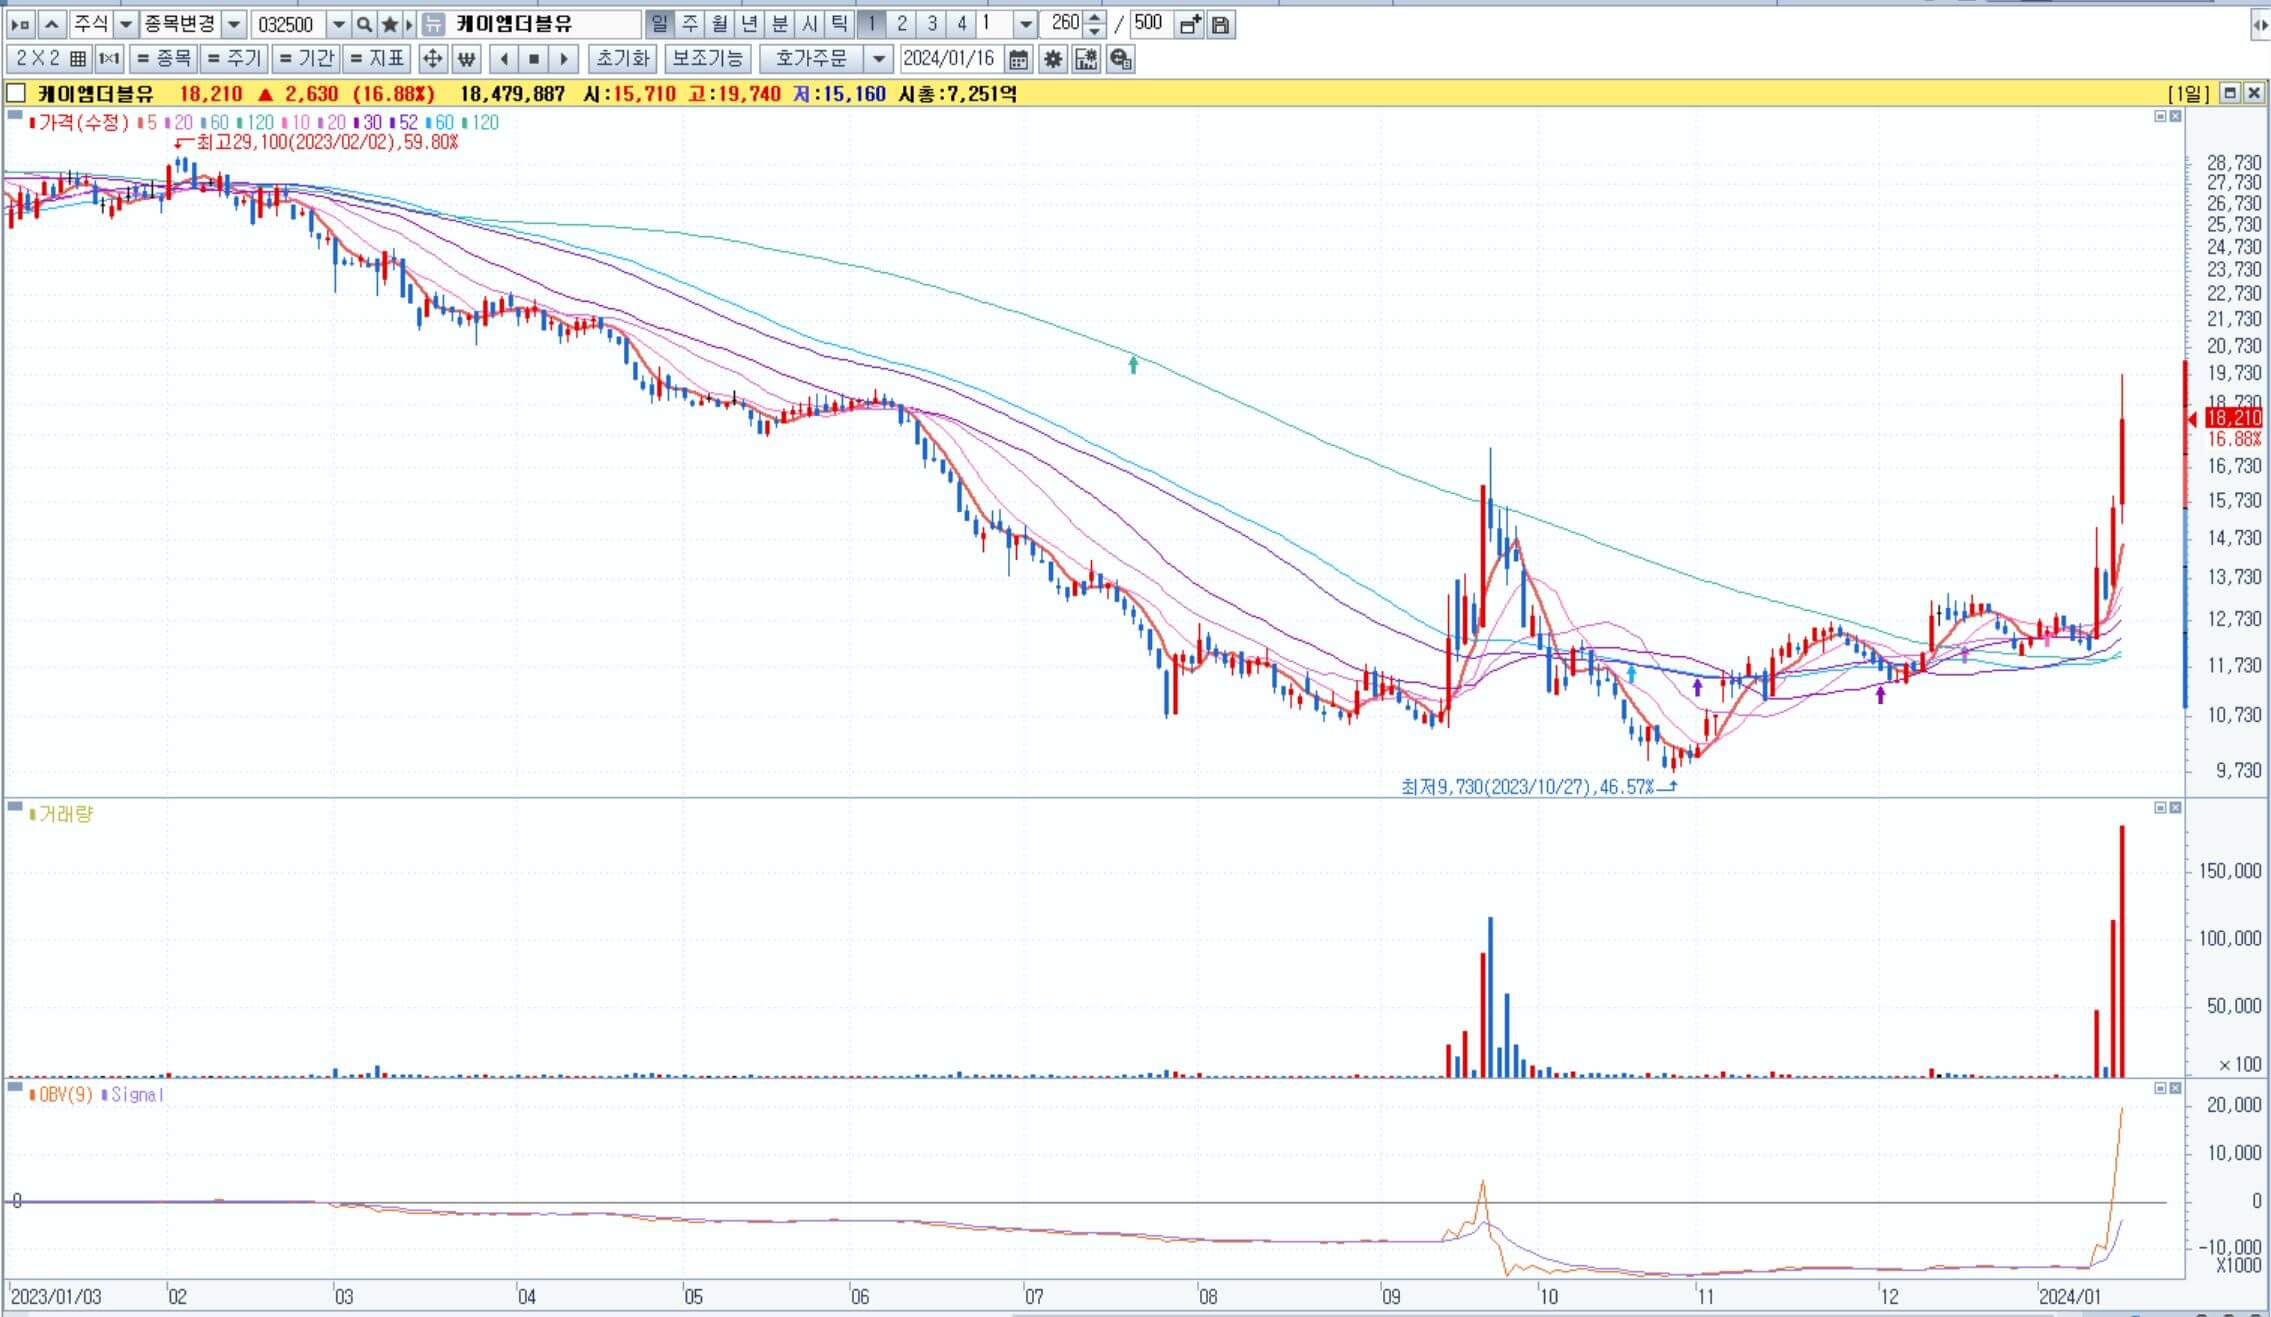
Task: Toggle the 종목 sync button
Action: coord(163,59)
